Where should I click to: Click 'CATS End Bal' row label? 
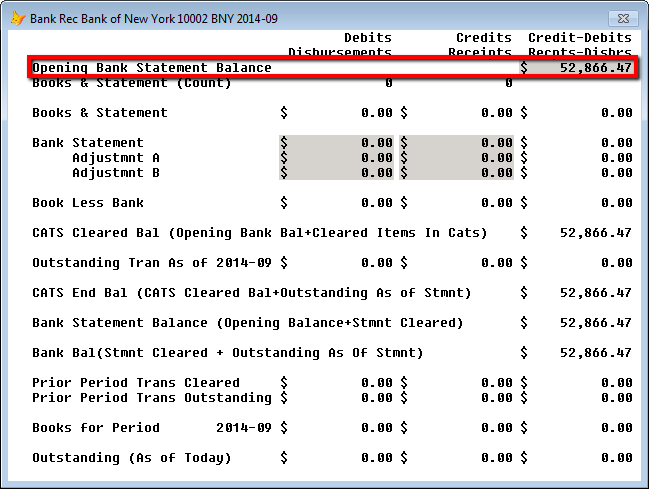pos(252,293)
